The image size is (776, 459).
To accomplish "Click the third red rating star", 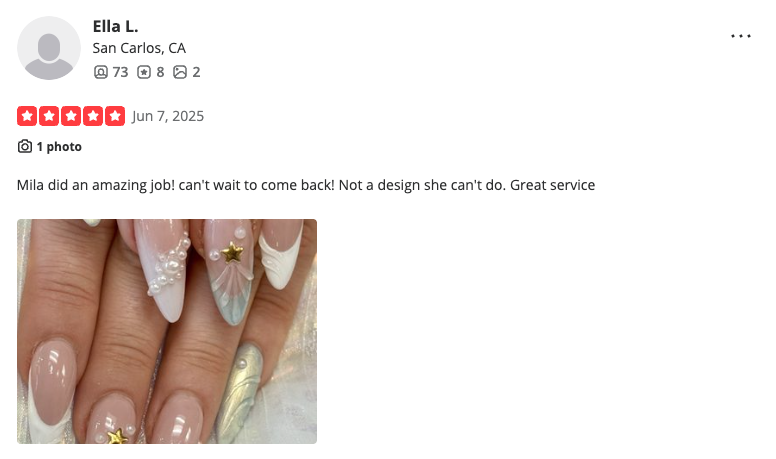I will [71, 116].
